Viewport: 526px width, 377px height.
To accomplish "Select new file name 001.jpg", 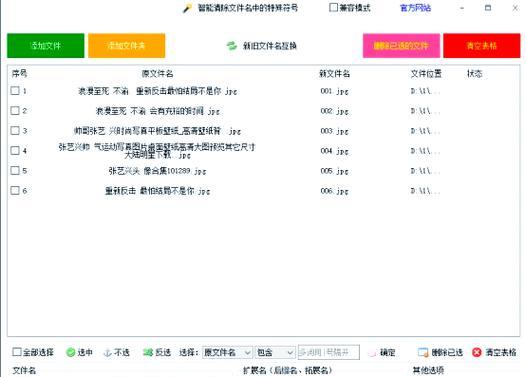I will pos(334,91).
